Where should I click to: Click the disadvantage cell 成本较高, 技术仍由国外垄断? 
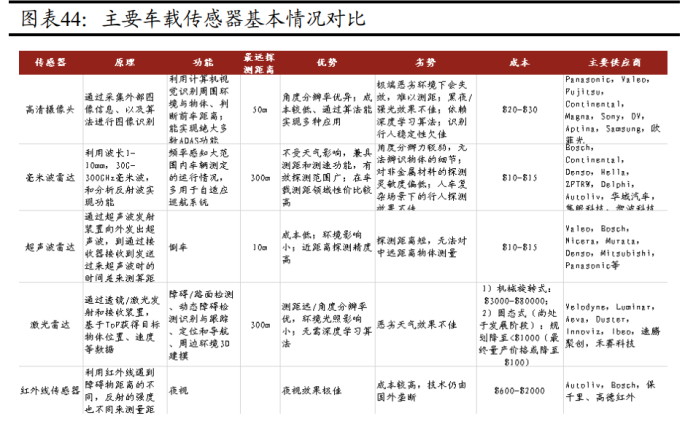point(421,391)
